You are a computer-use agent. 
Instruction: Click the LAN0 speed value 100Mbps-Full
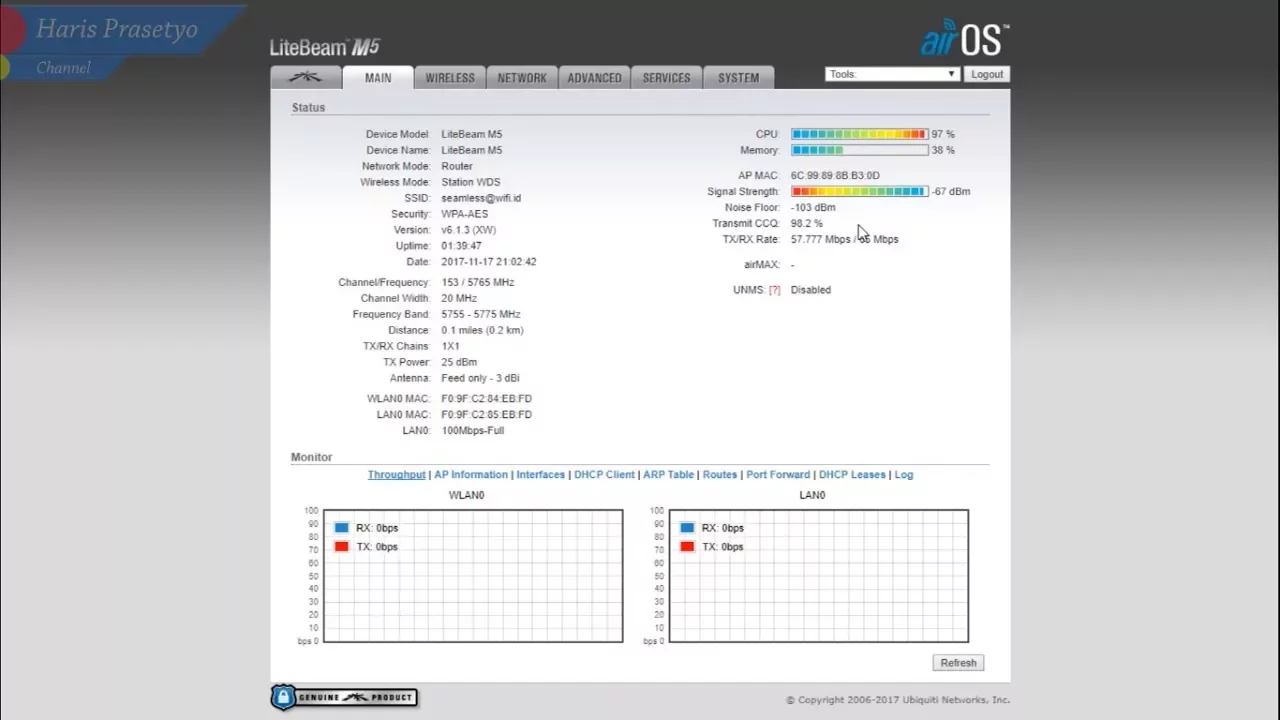[x=473, y=431]
